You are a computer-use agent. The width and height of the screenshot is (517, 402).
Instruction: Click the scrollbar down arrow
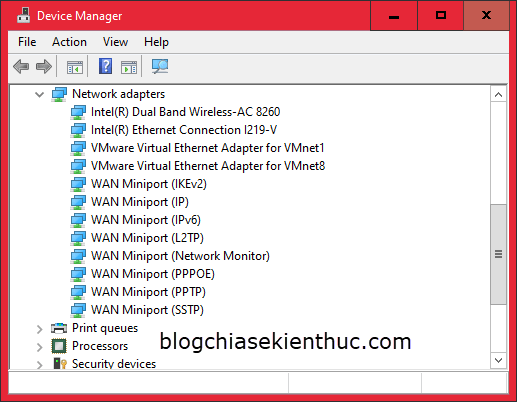click(x=498, y=360)
